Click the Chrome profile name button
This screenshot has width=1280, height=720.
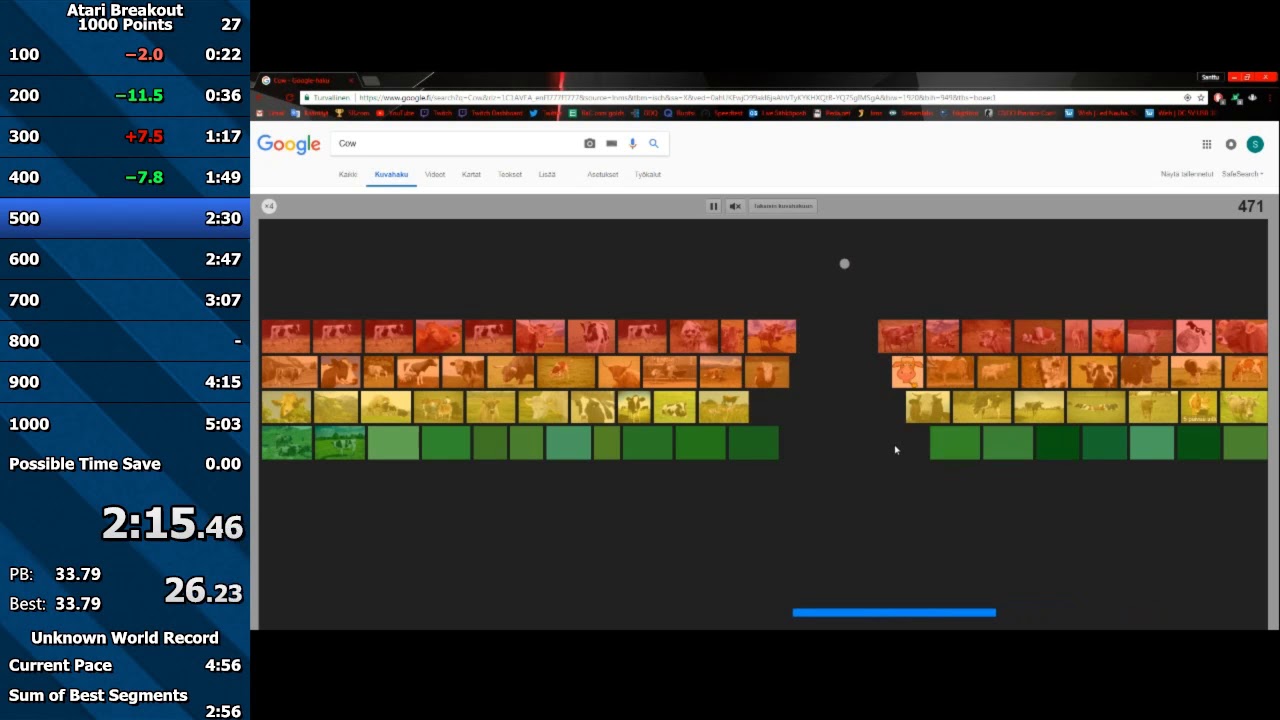click(x=1210, y=77)
